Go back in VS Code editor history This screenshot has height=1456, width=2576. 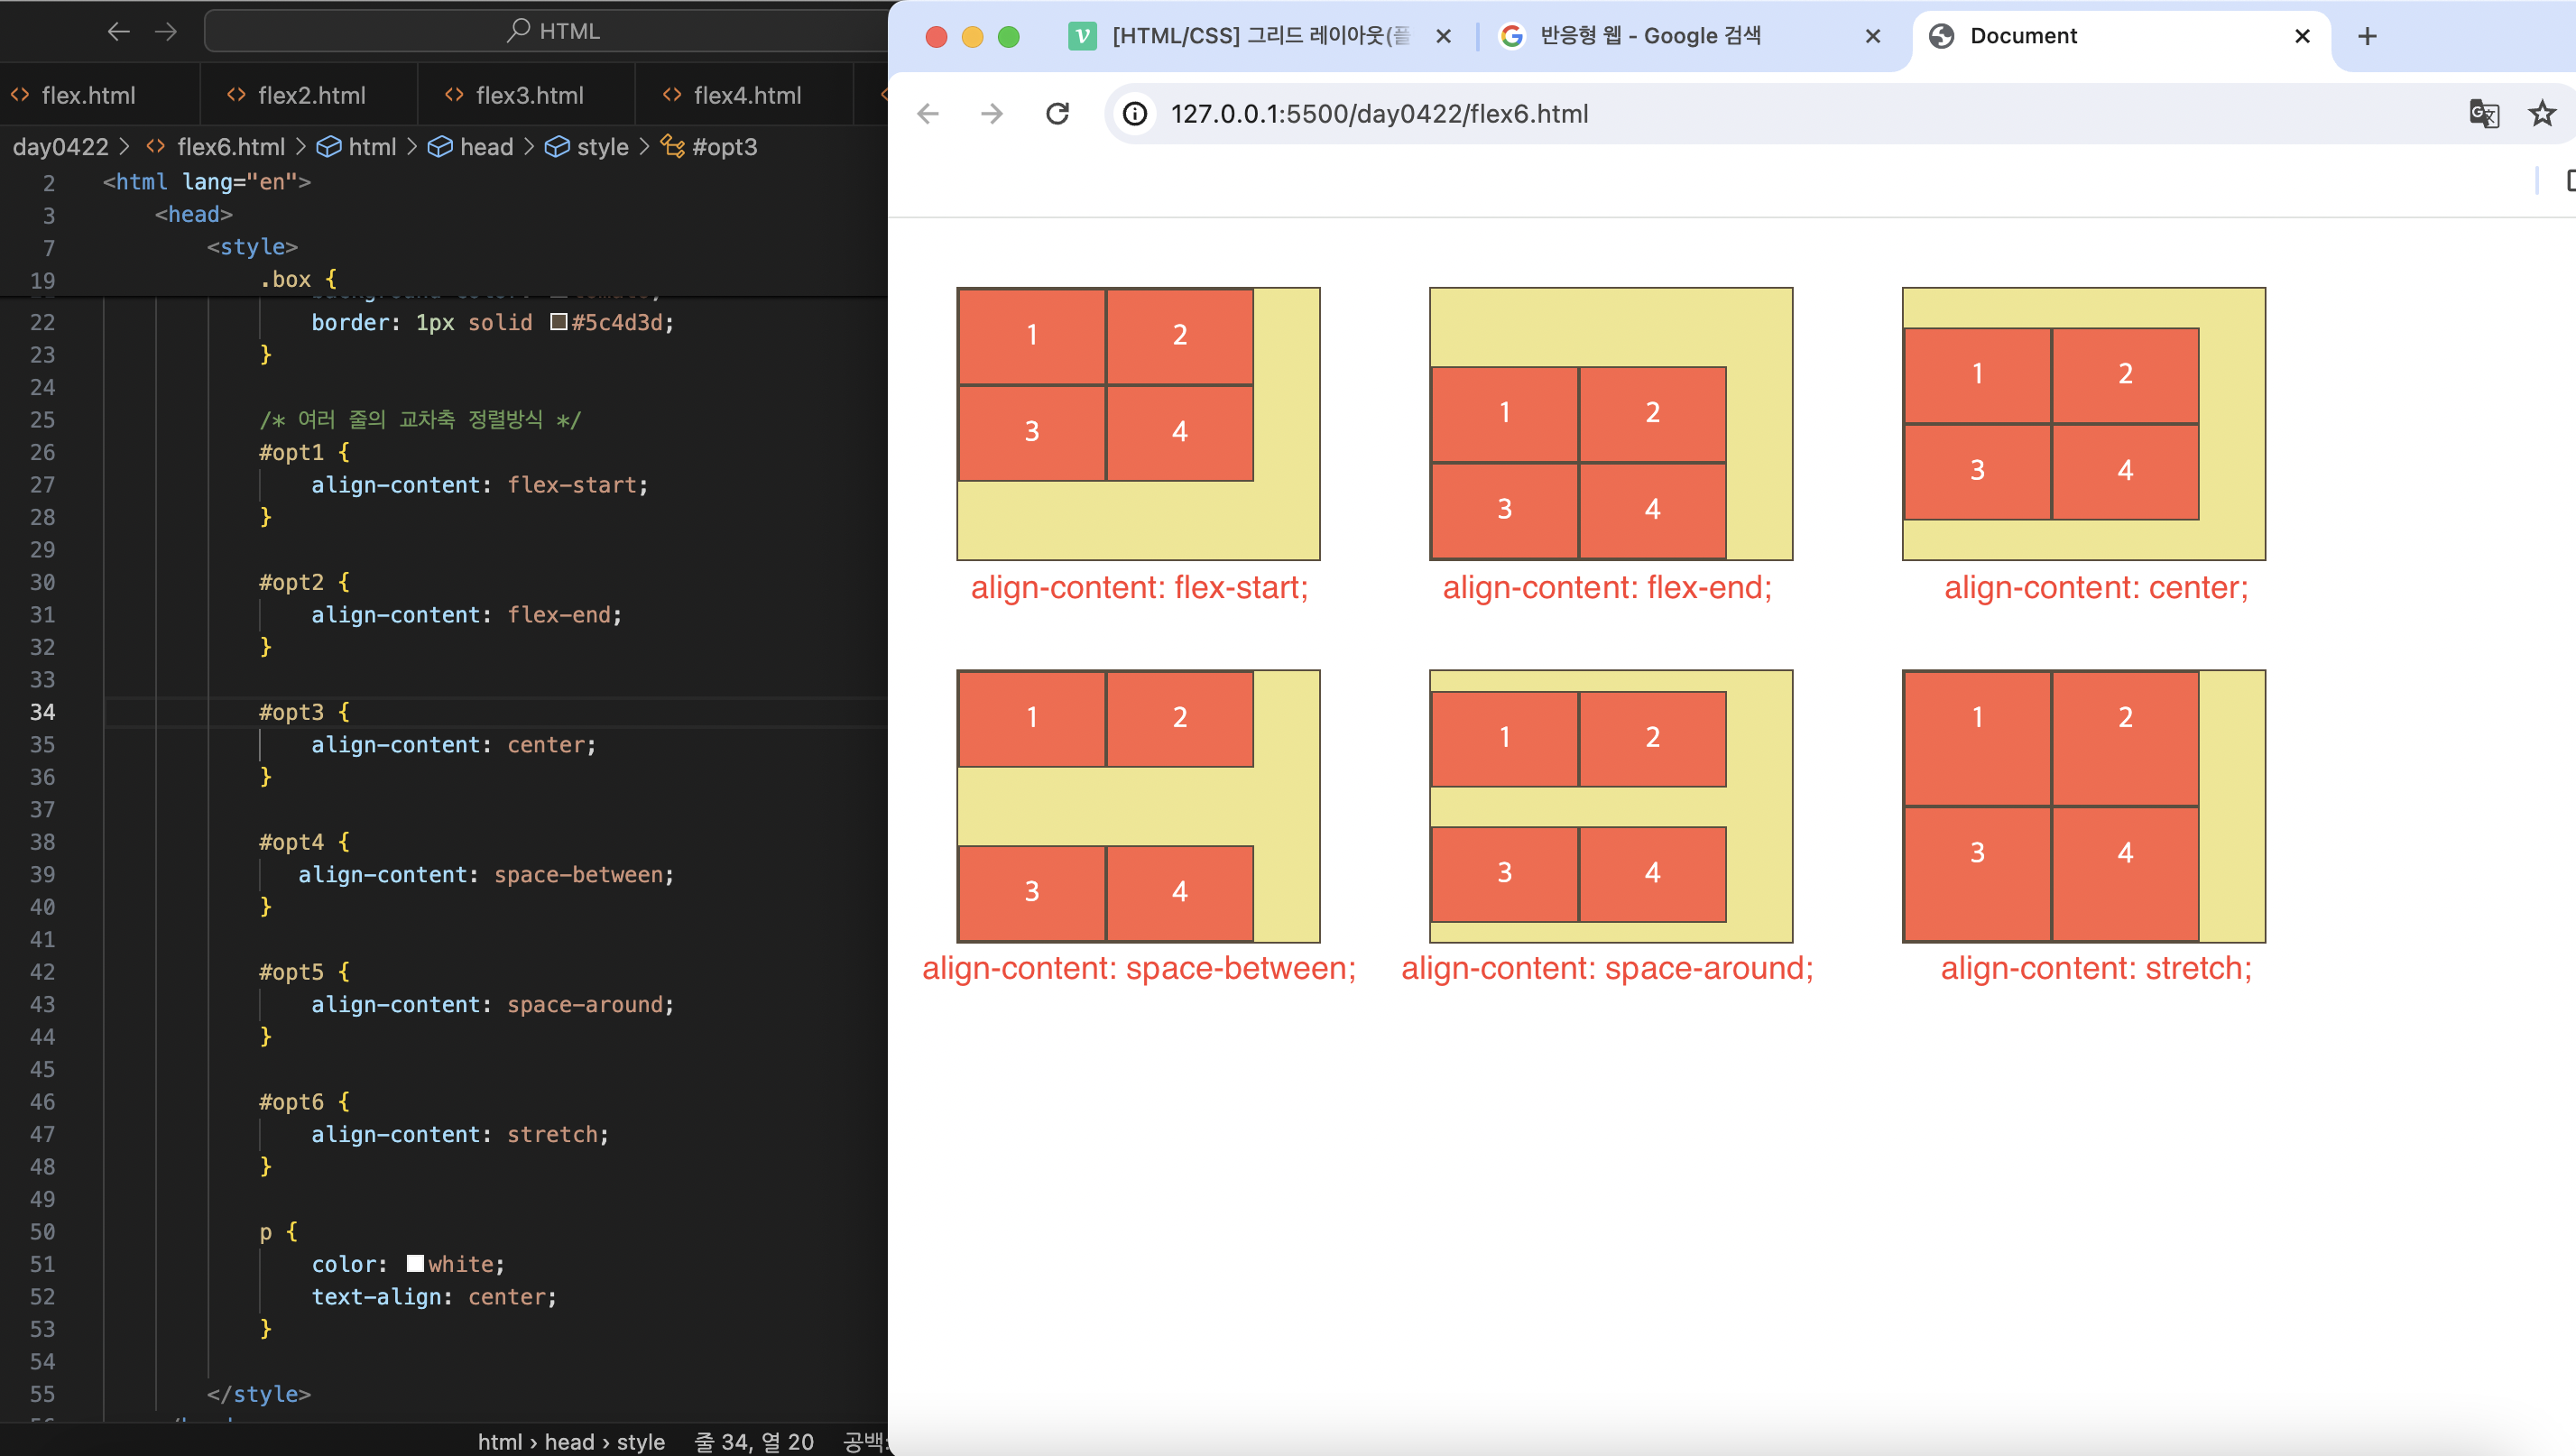point(119,31)
